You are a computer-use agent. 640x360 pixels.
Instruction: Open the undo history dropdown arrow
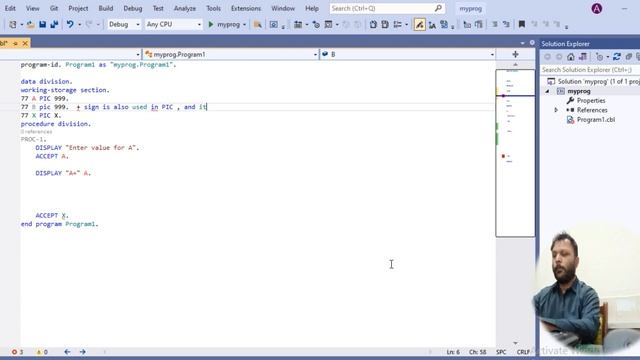click(x=79, y=24)
